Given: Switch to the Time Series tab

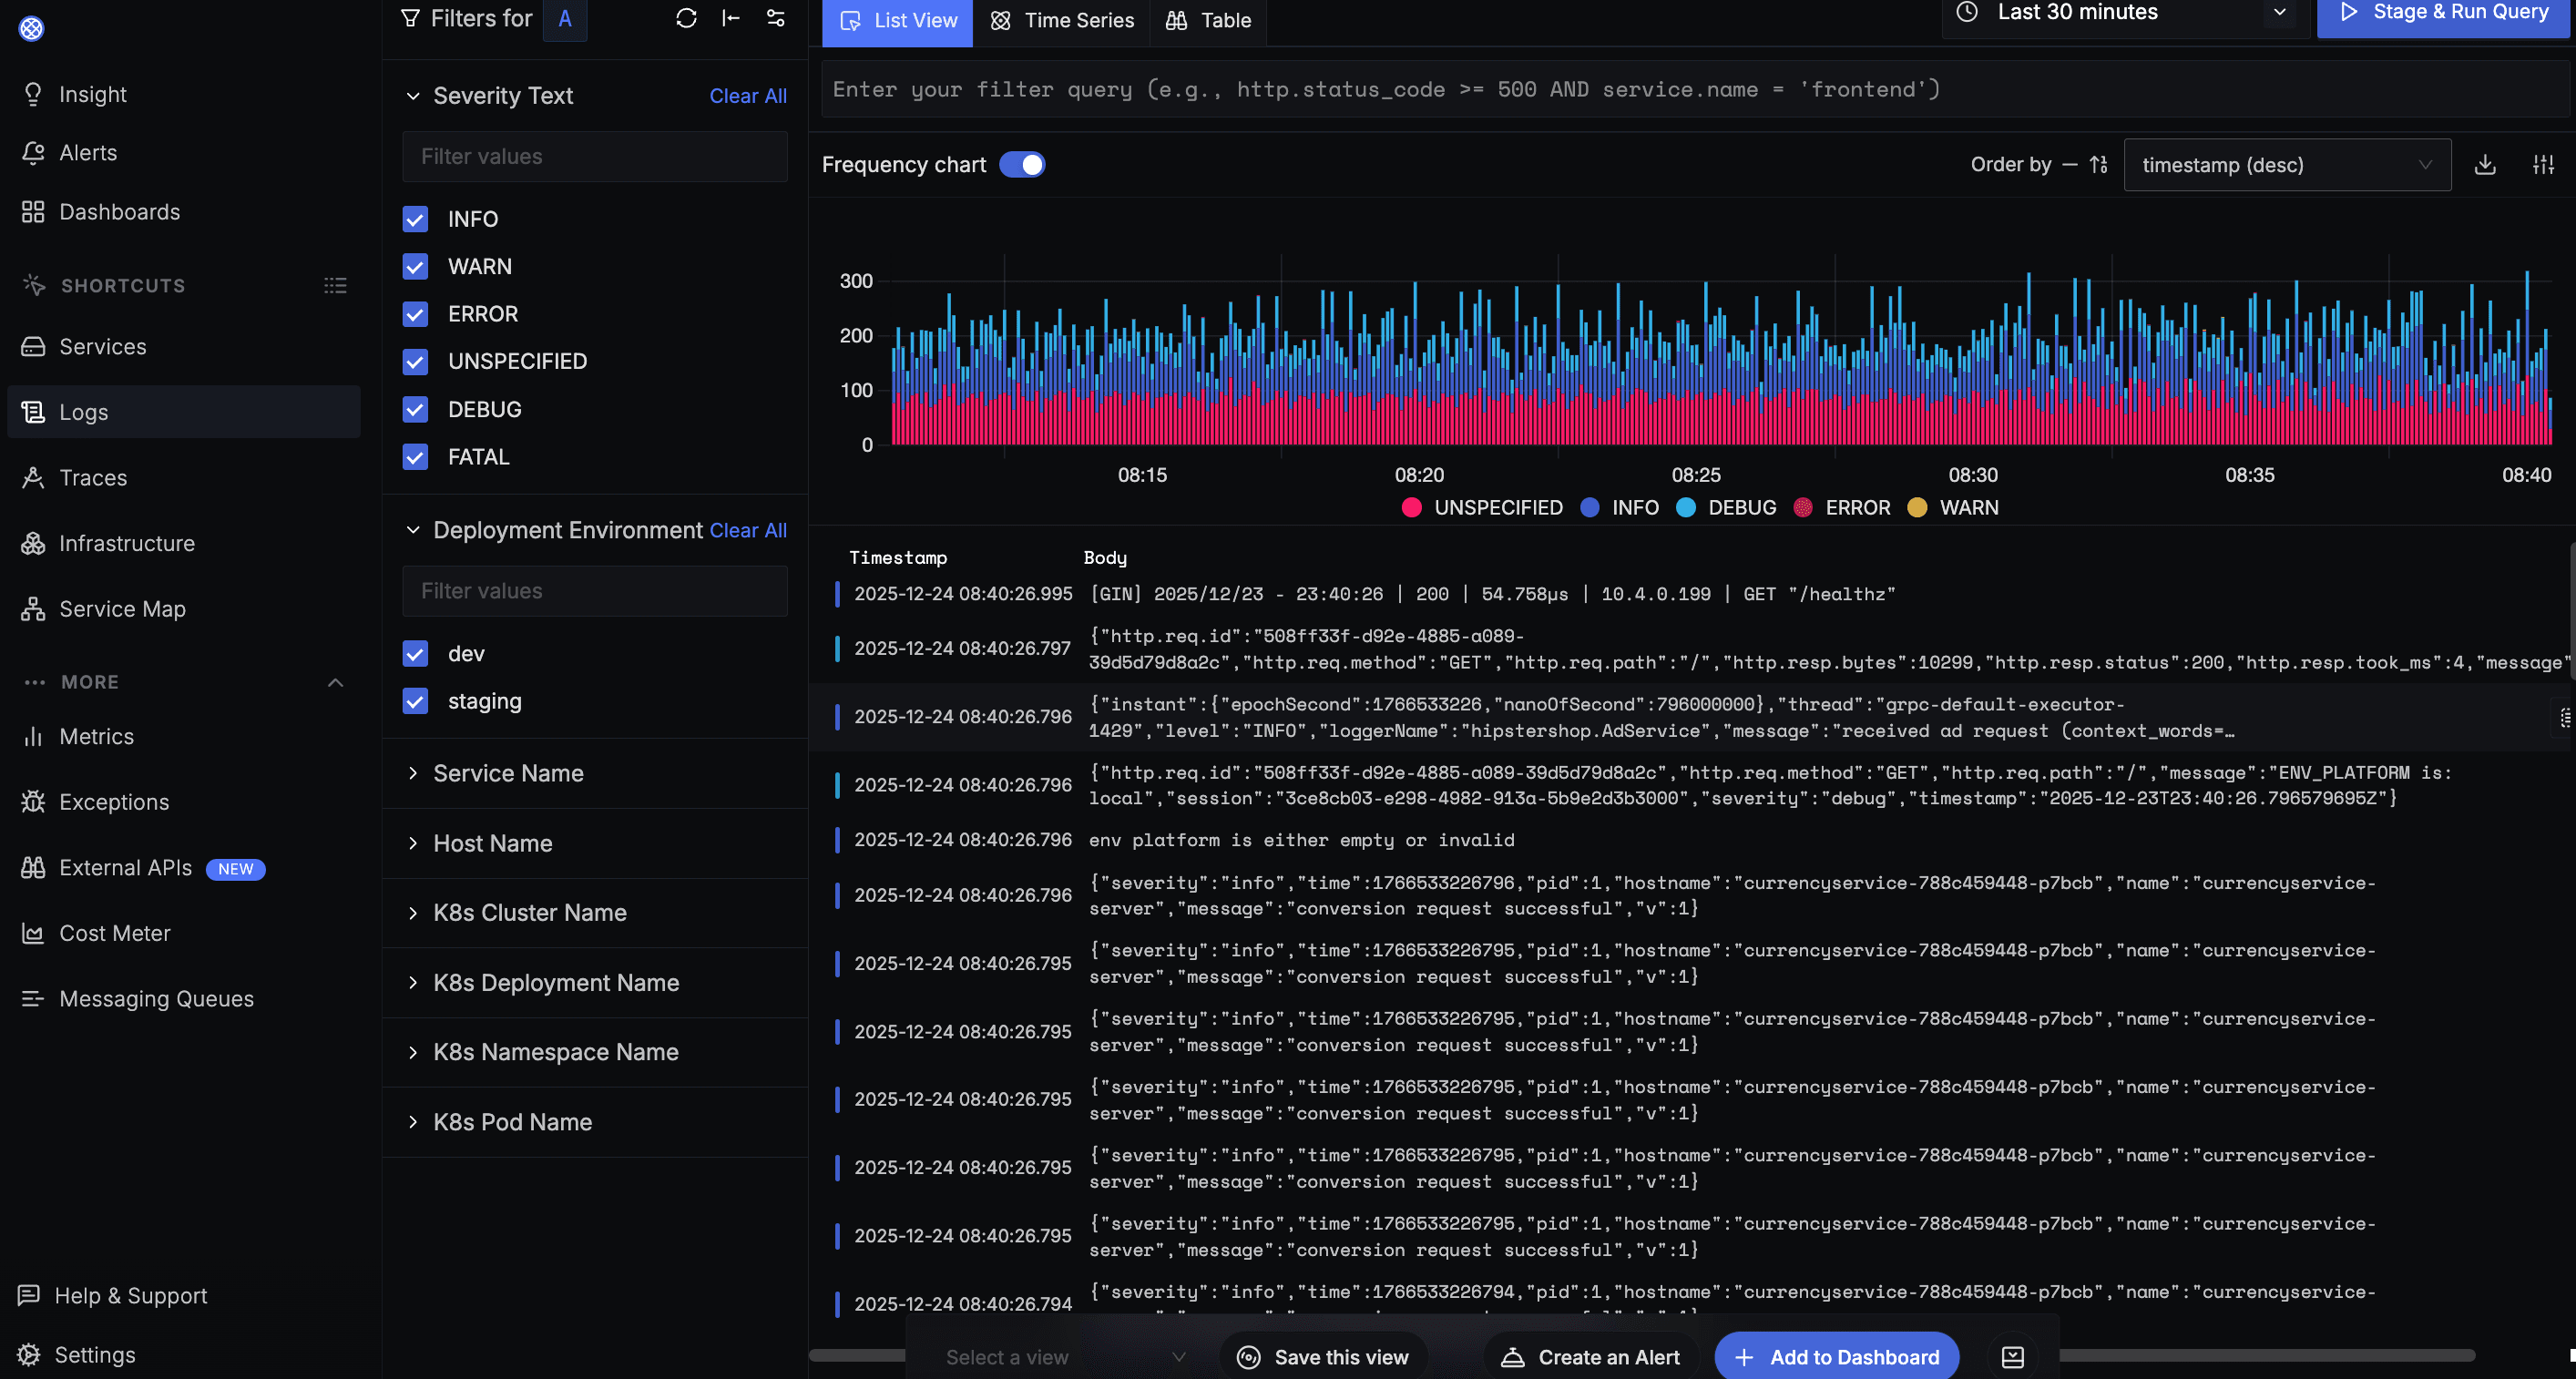Looking at the screenshot, I should (x=1062, y=20).
